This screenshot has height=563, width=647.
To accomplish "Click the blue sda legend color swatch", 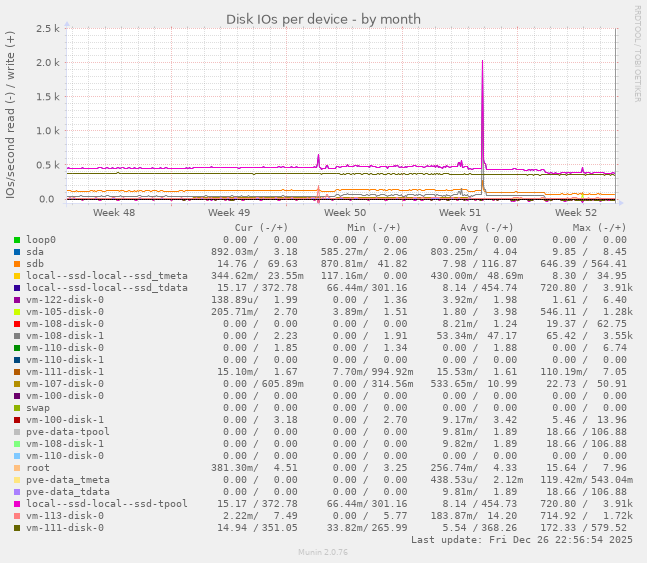I will [17, 252].
